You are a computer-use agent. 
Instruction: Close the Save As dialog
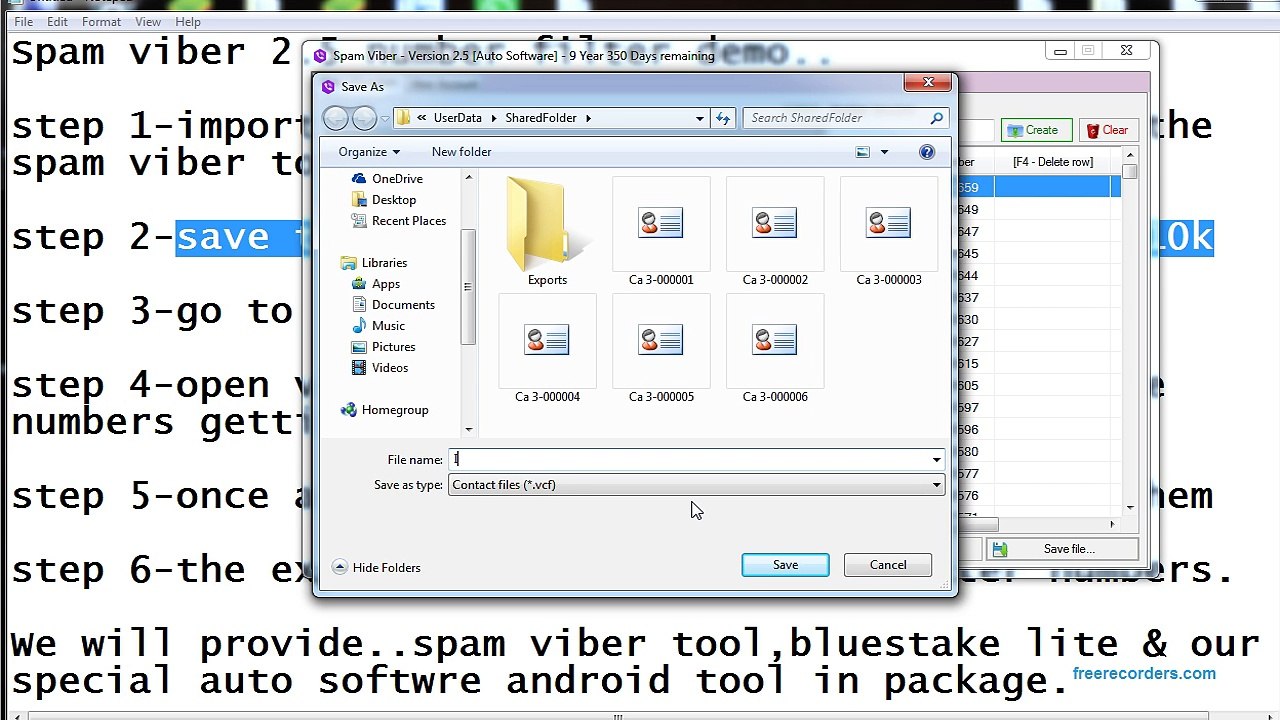(x=928, y=83)
